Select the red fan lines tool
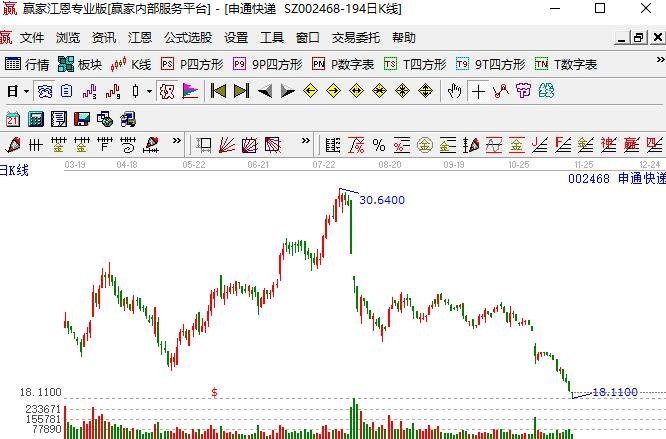 (x=227, y=145)
